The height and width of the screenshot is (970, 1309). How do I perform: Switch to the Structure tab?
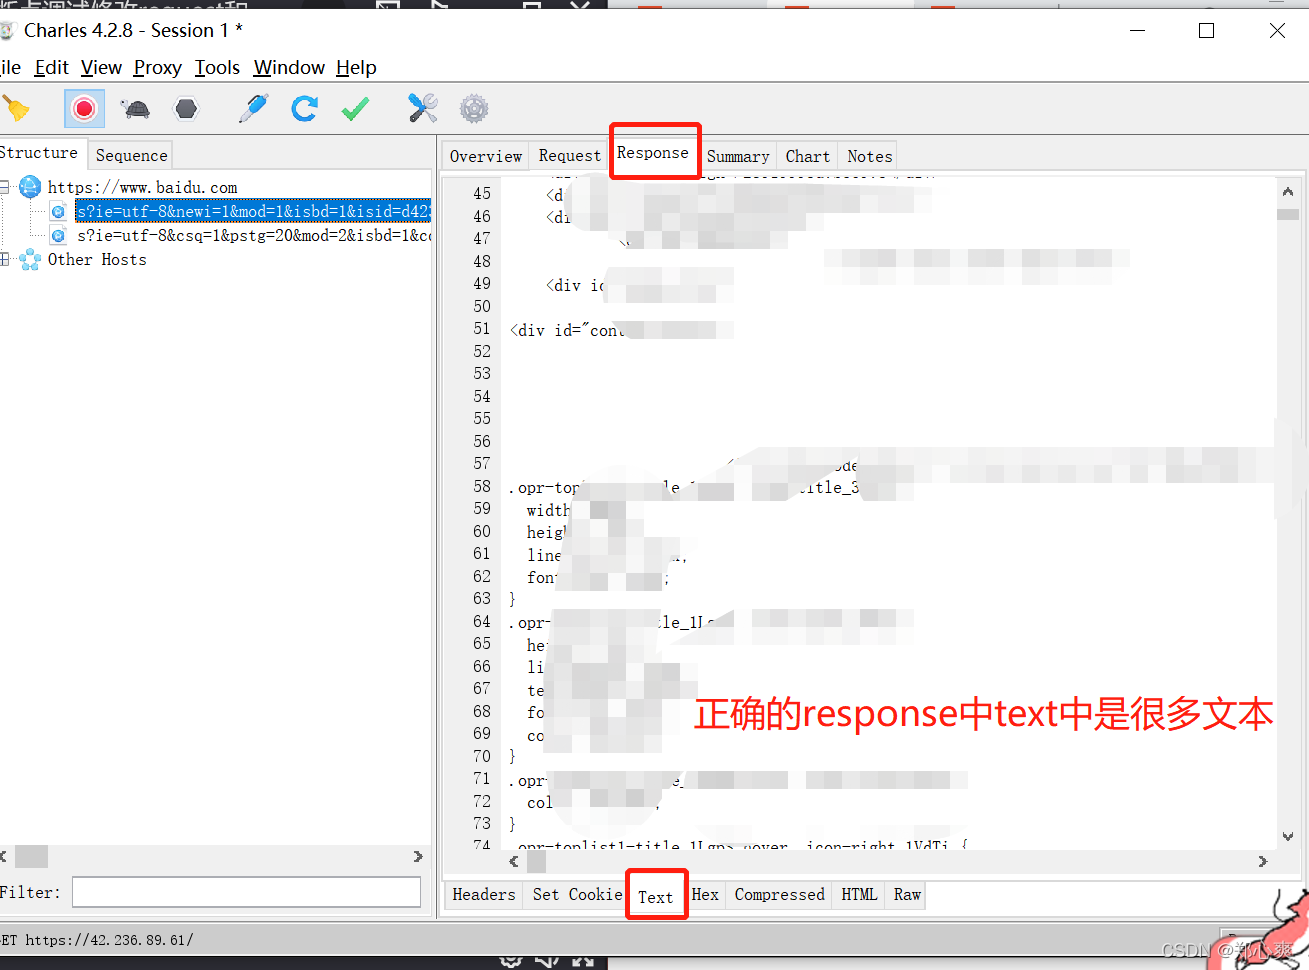pos(40,153)
